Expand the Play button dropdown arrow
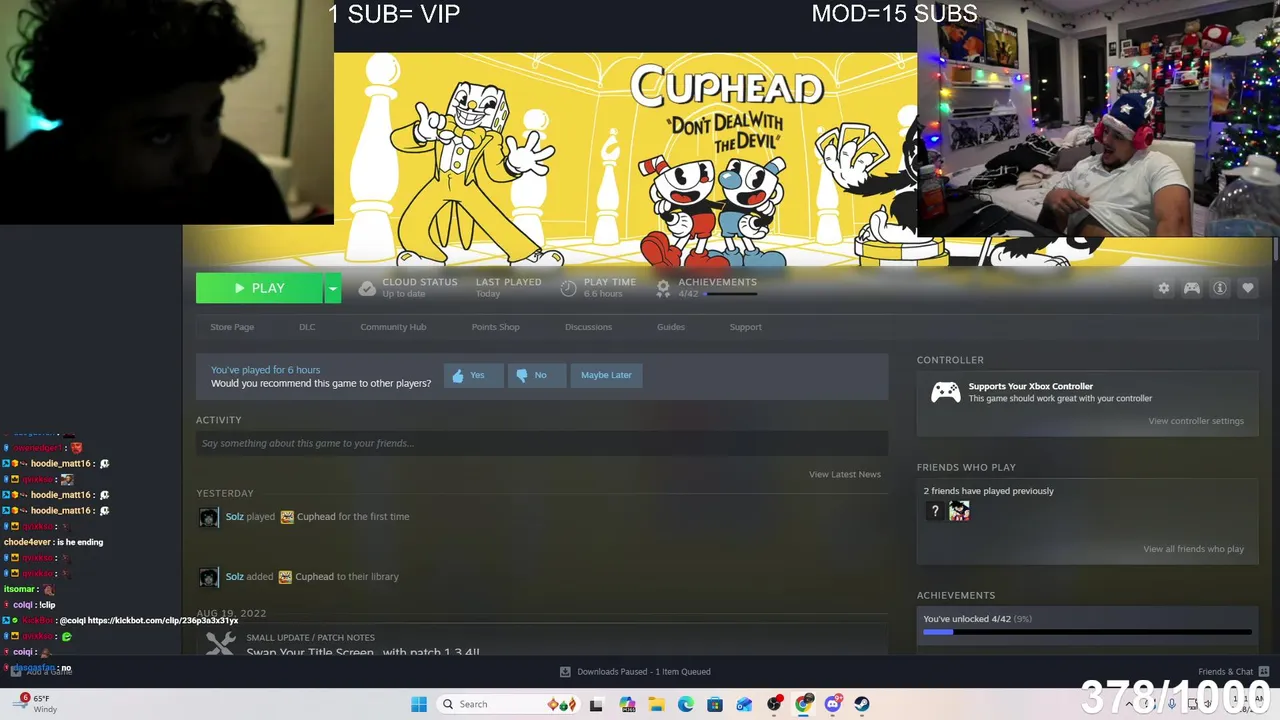The image size is (1280, 720). 332,288
